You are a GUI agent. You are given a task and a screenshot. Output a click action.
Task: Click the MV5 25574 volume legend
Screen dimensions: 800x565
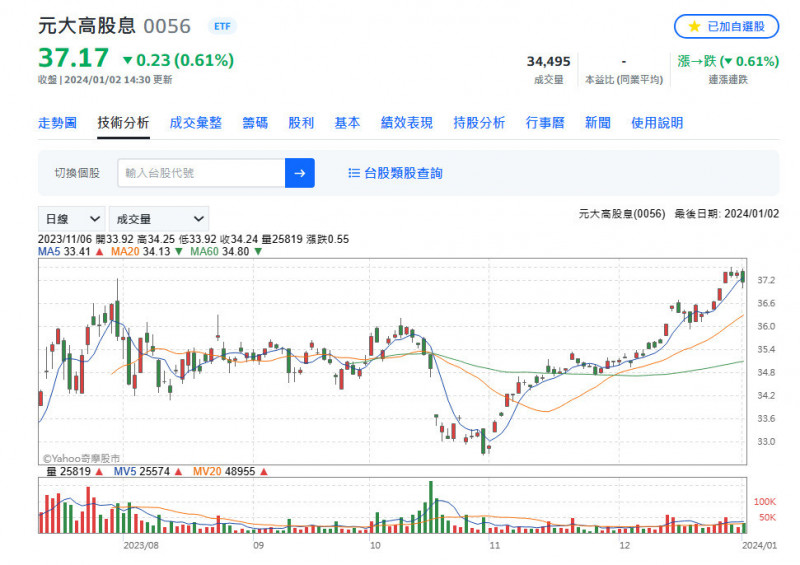click(147, 471)
